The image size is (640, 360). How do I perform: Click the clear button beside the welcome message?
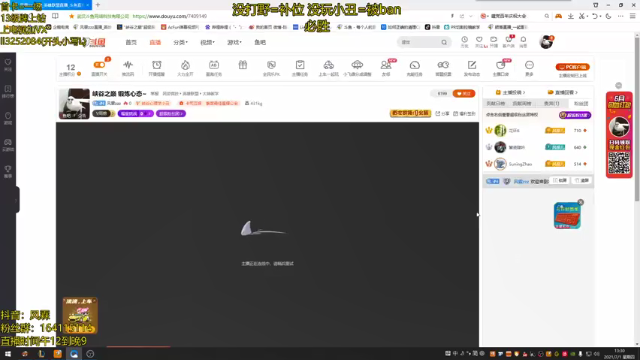[582, 180]
